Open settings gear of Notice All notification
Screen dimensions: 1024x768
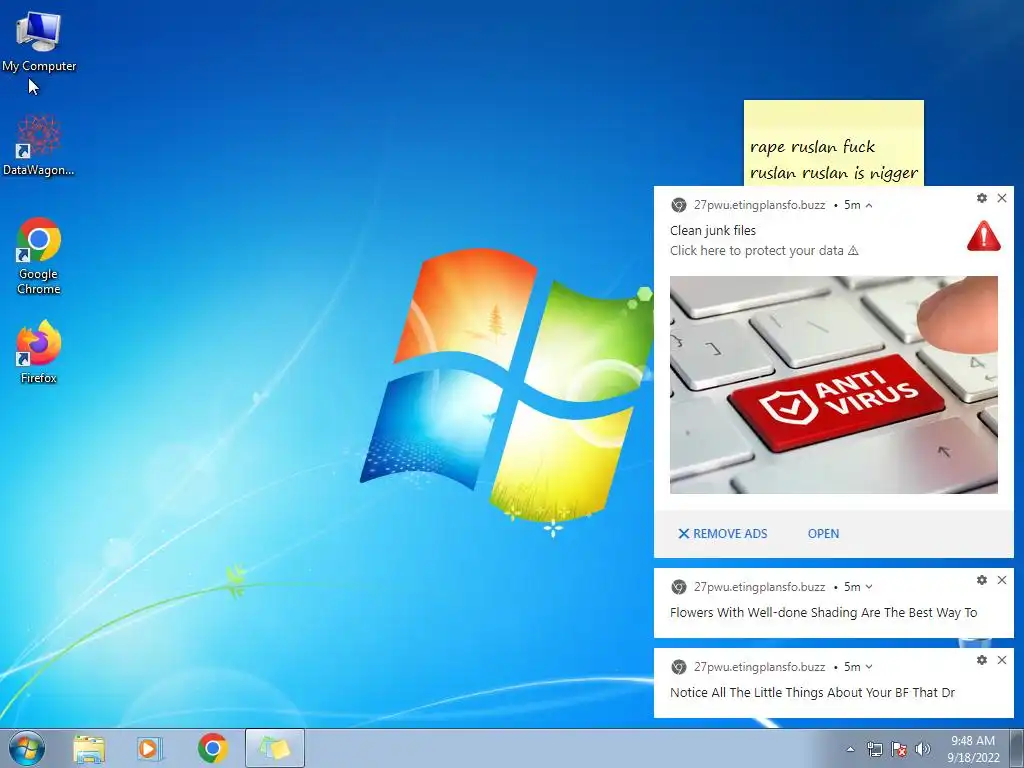pyautogui.click(x=982, y=660)
